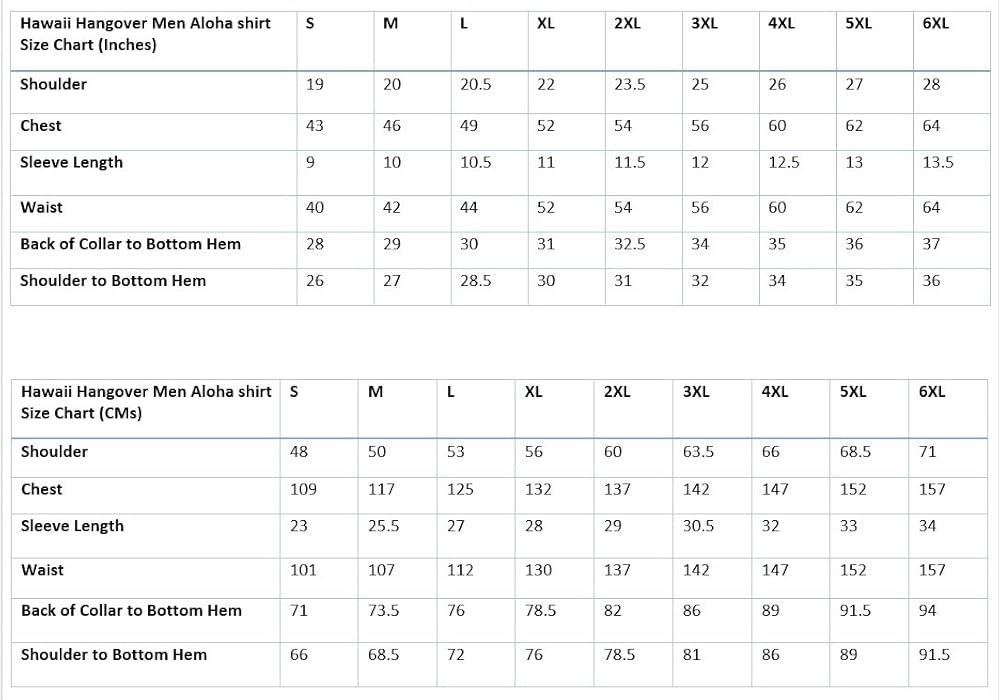Viewport: 1000px width, 700px height.
Task: Click the CMs size chart title cell
Action: coord(145,402)
